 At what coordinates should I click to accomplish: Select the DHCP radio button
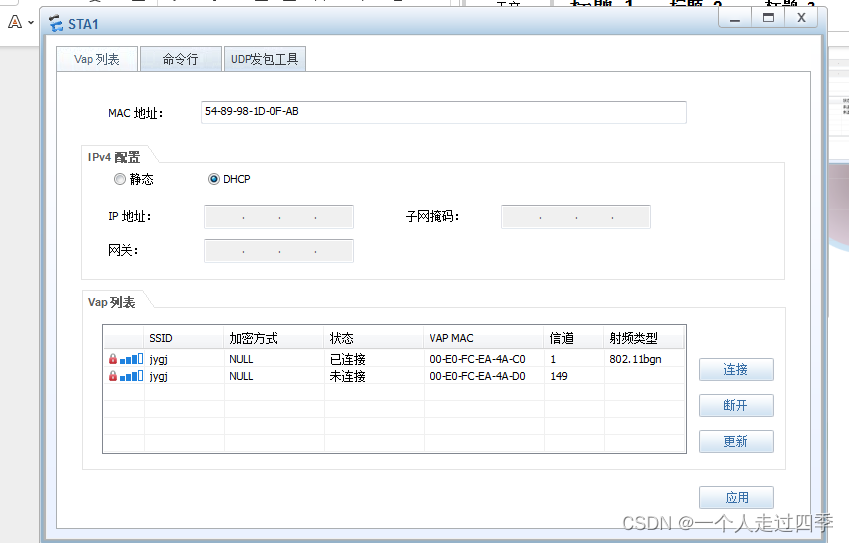pos(214,179)
